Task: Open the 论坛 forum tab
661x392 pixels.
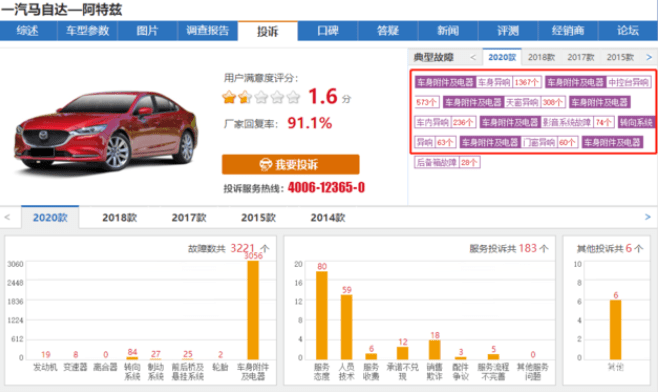Action: [x=628, y=31]
